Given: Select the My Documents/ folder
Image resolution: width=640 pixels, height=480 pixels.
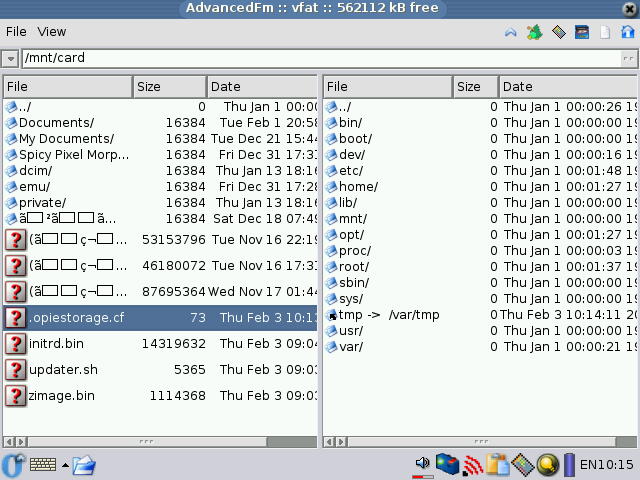Looking at the screenshot, I should (x=160, y=138).
